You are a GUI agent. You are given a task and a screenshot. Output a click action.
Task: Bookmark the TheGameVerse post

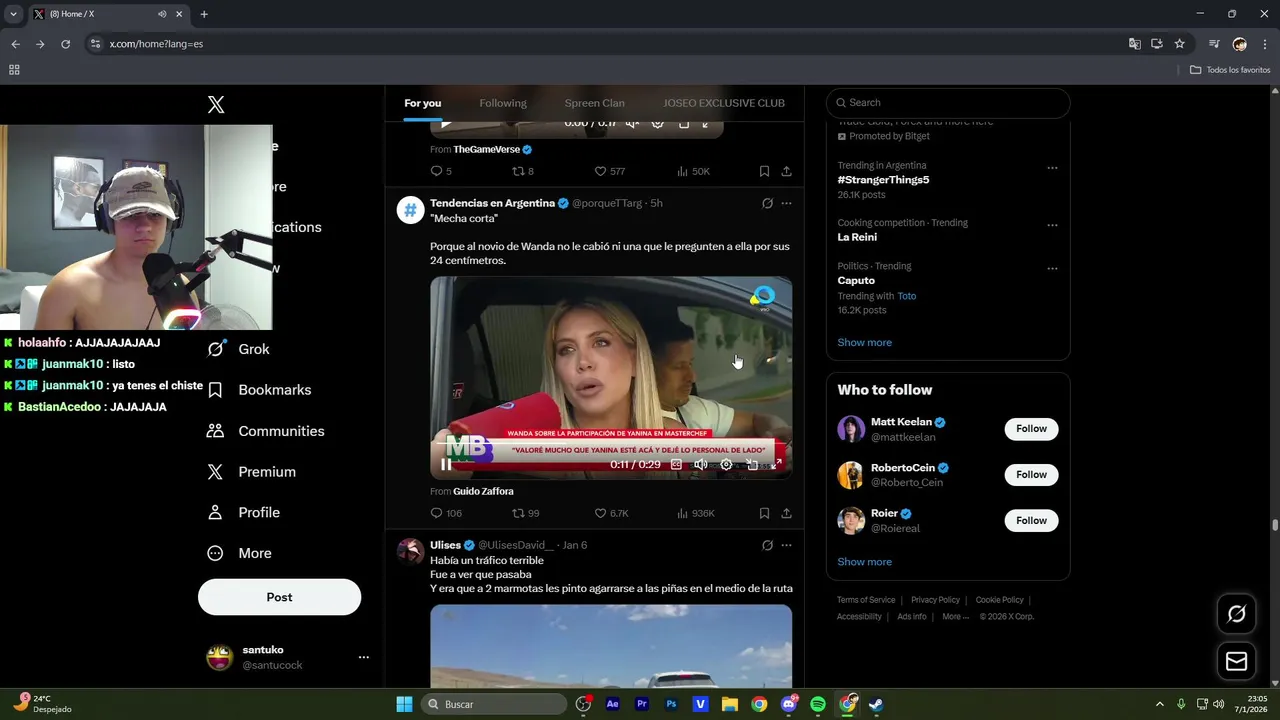point(764,171)
